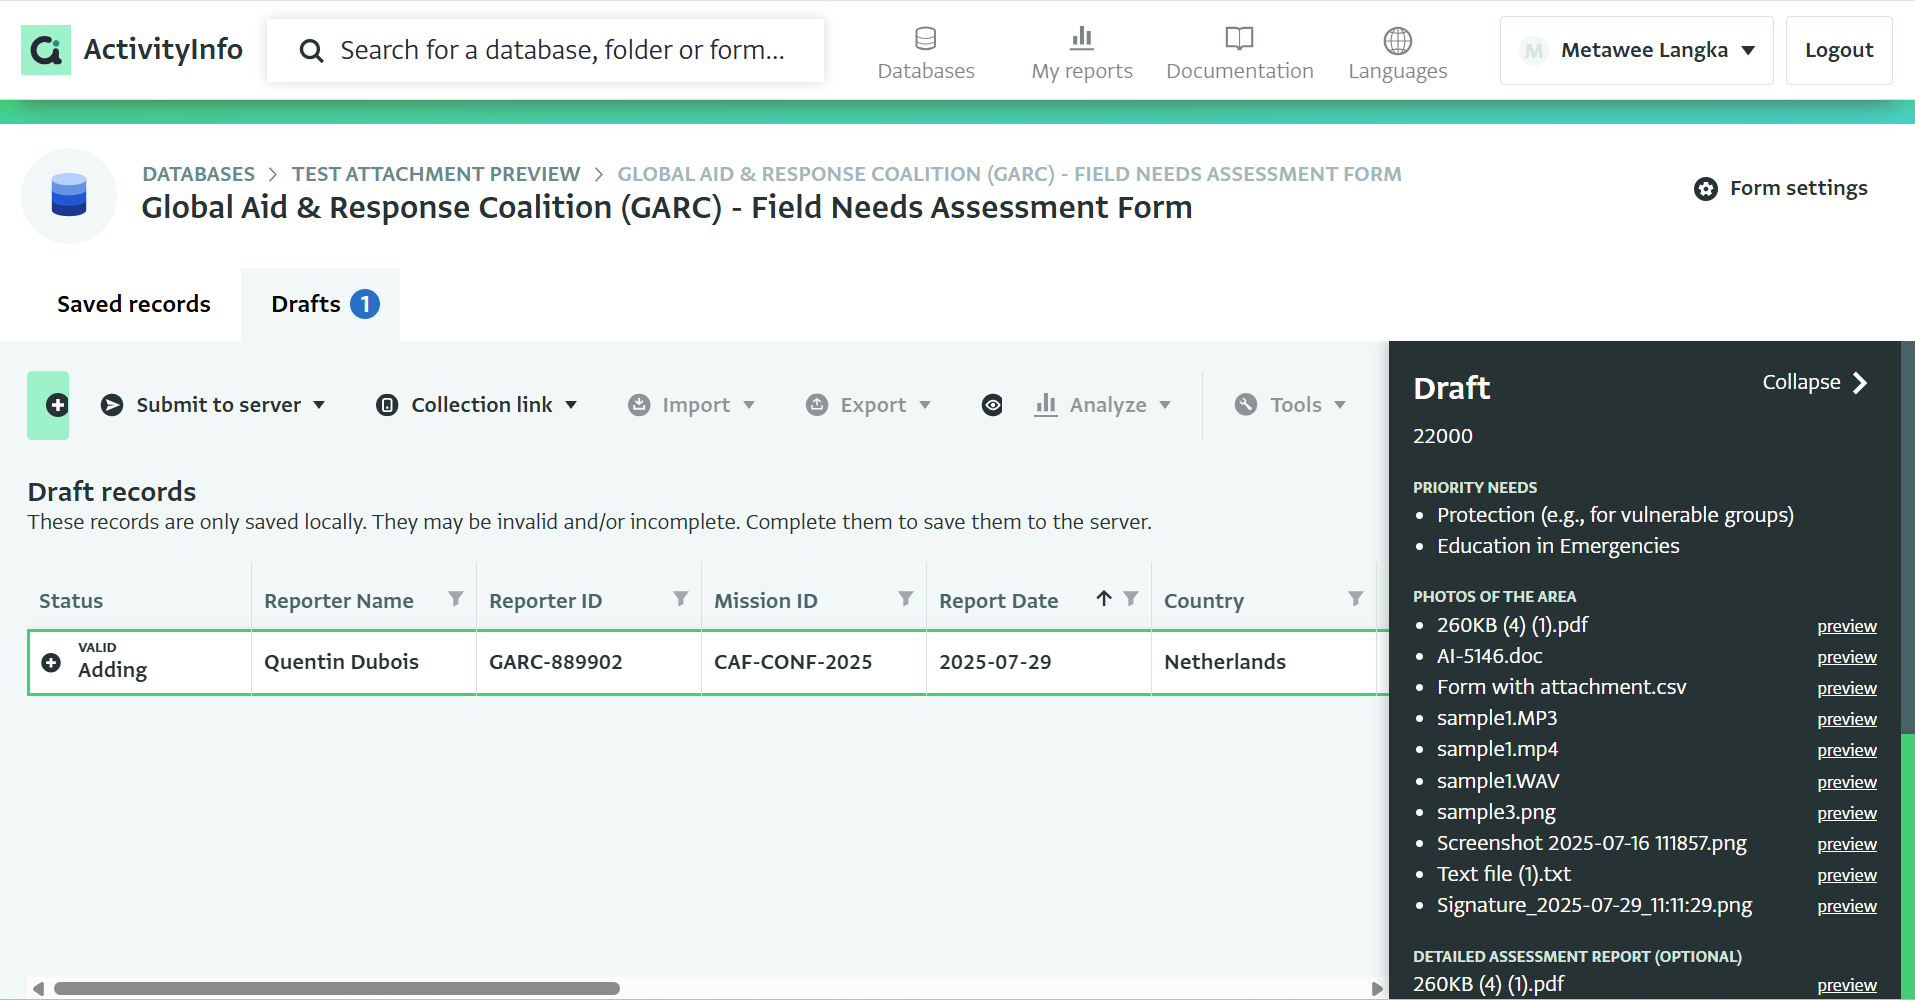The image size is (1915, 1000).
Task: Collapse the Draft side panel
Action: pyautogui.click(x=1814, y=383)
